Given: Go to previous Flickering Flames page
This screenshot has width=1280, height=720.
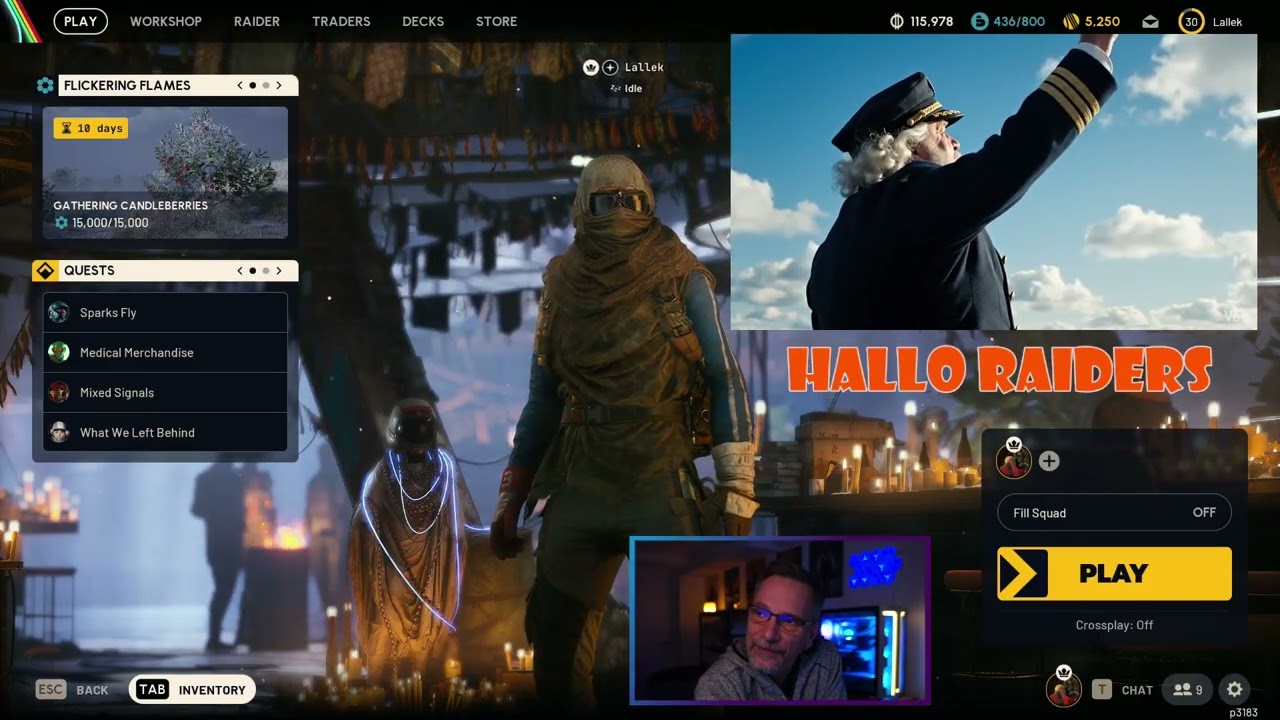Looking at the screenshot, I should (x=240, y=85).
